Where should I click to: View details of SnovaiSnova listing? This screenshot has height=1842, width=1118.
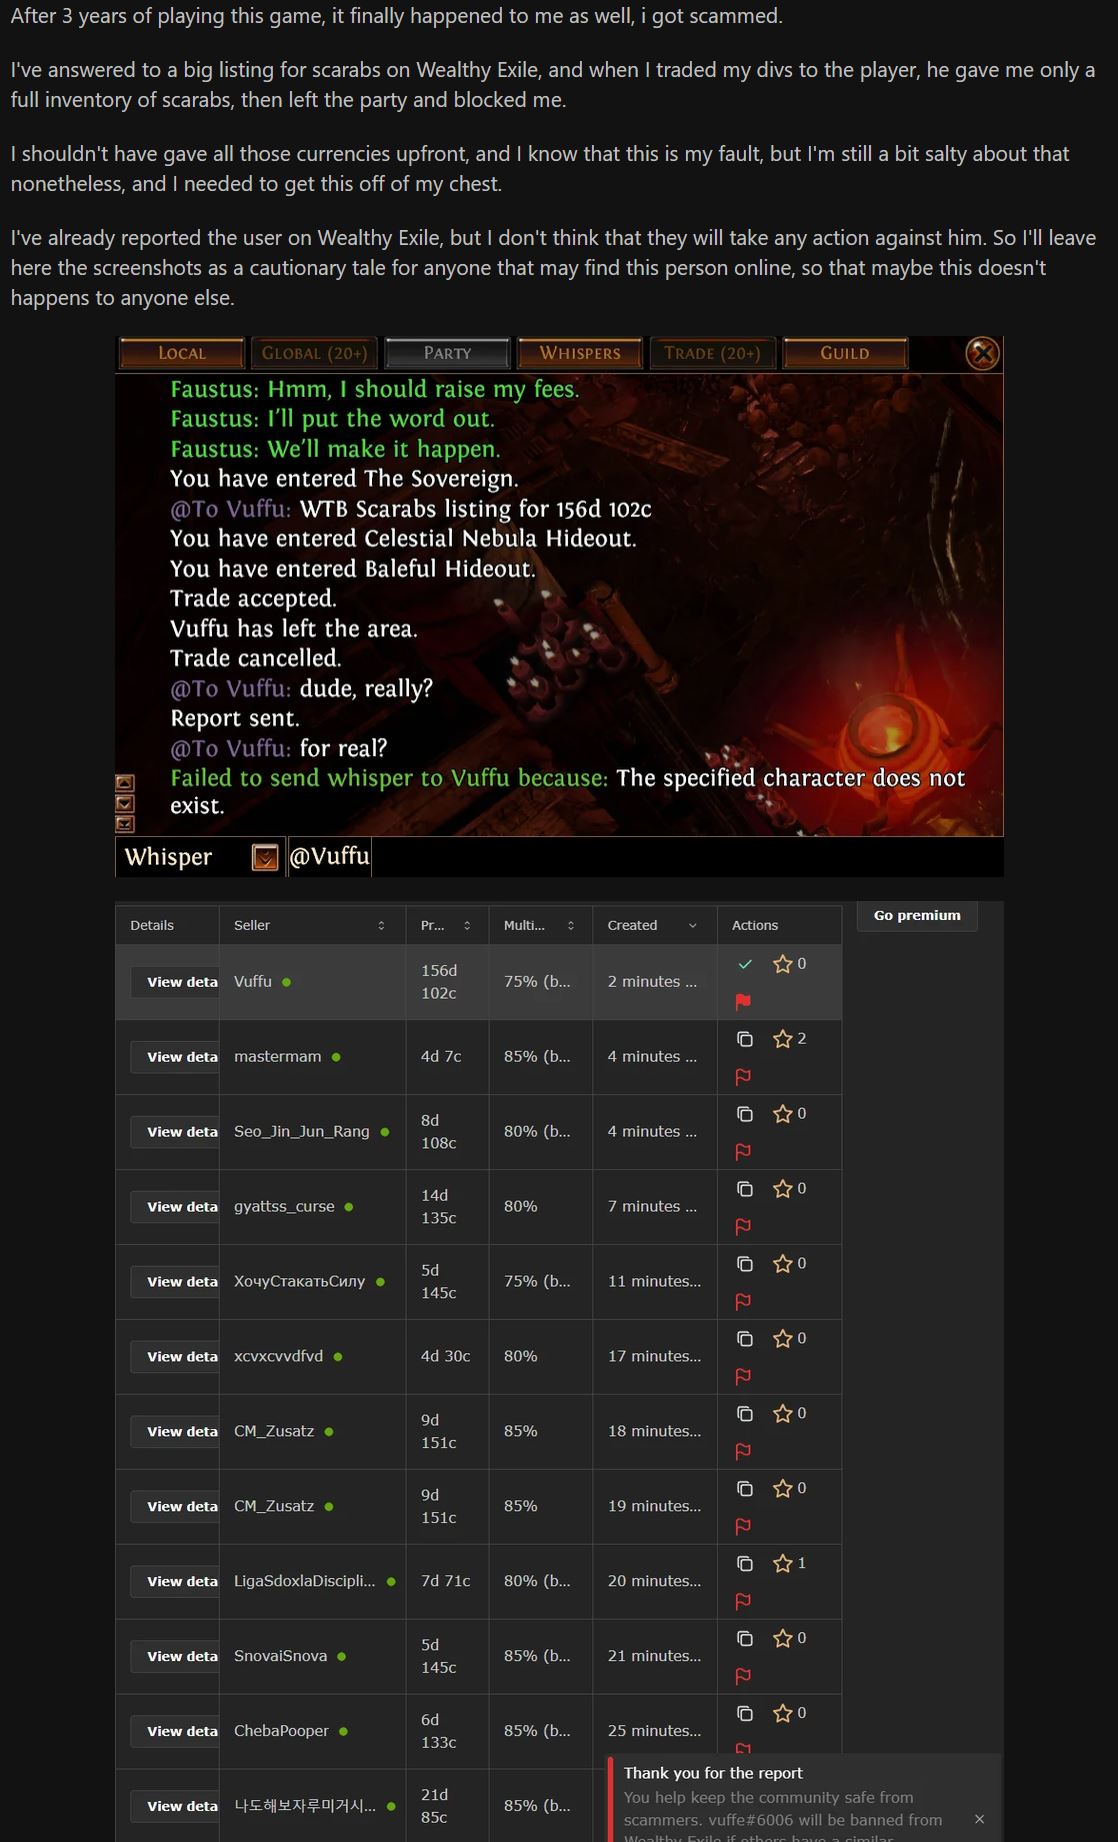(175, 1656)
